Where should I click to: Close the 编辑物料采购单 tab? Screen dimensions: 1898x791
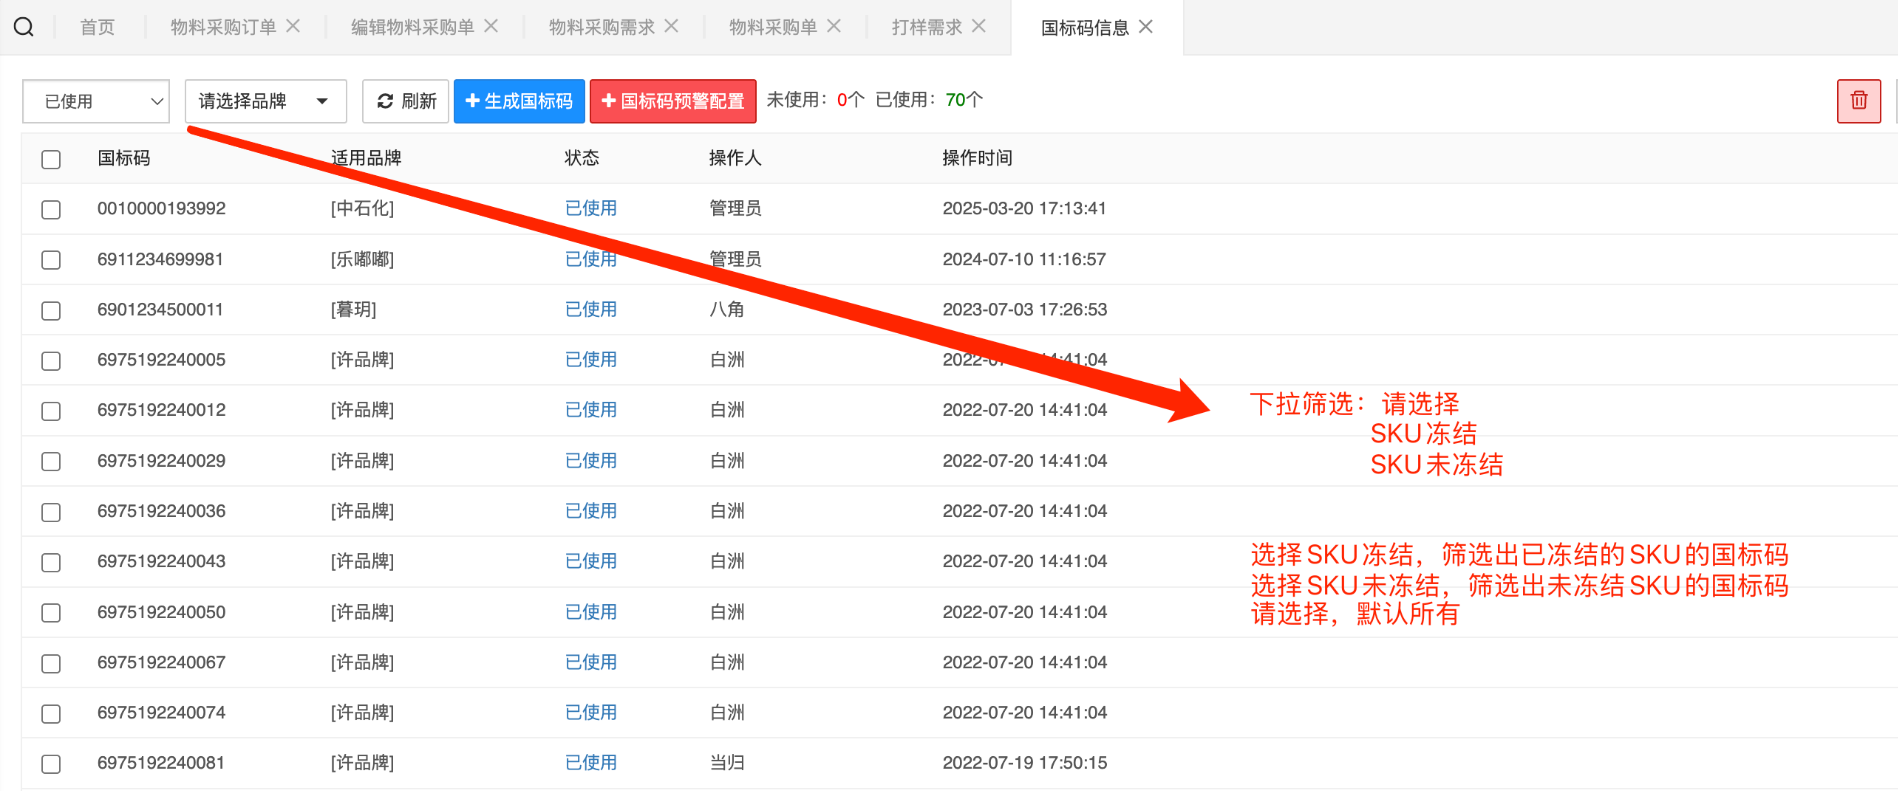click(491, 26)
